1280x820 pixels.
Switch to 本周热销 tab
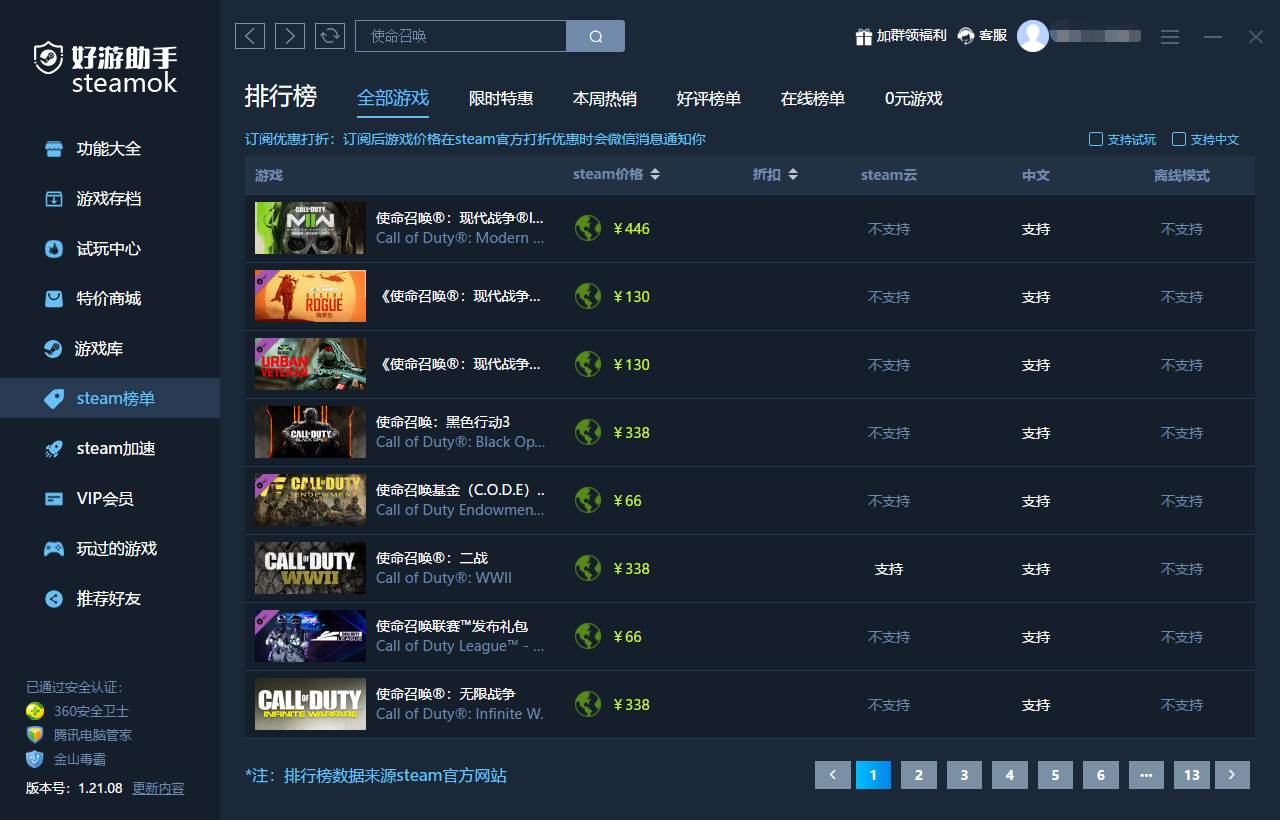[605, 98]
